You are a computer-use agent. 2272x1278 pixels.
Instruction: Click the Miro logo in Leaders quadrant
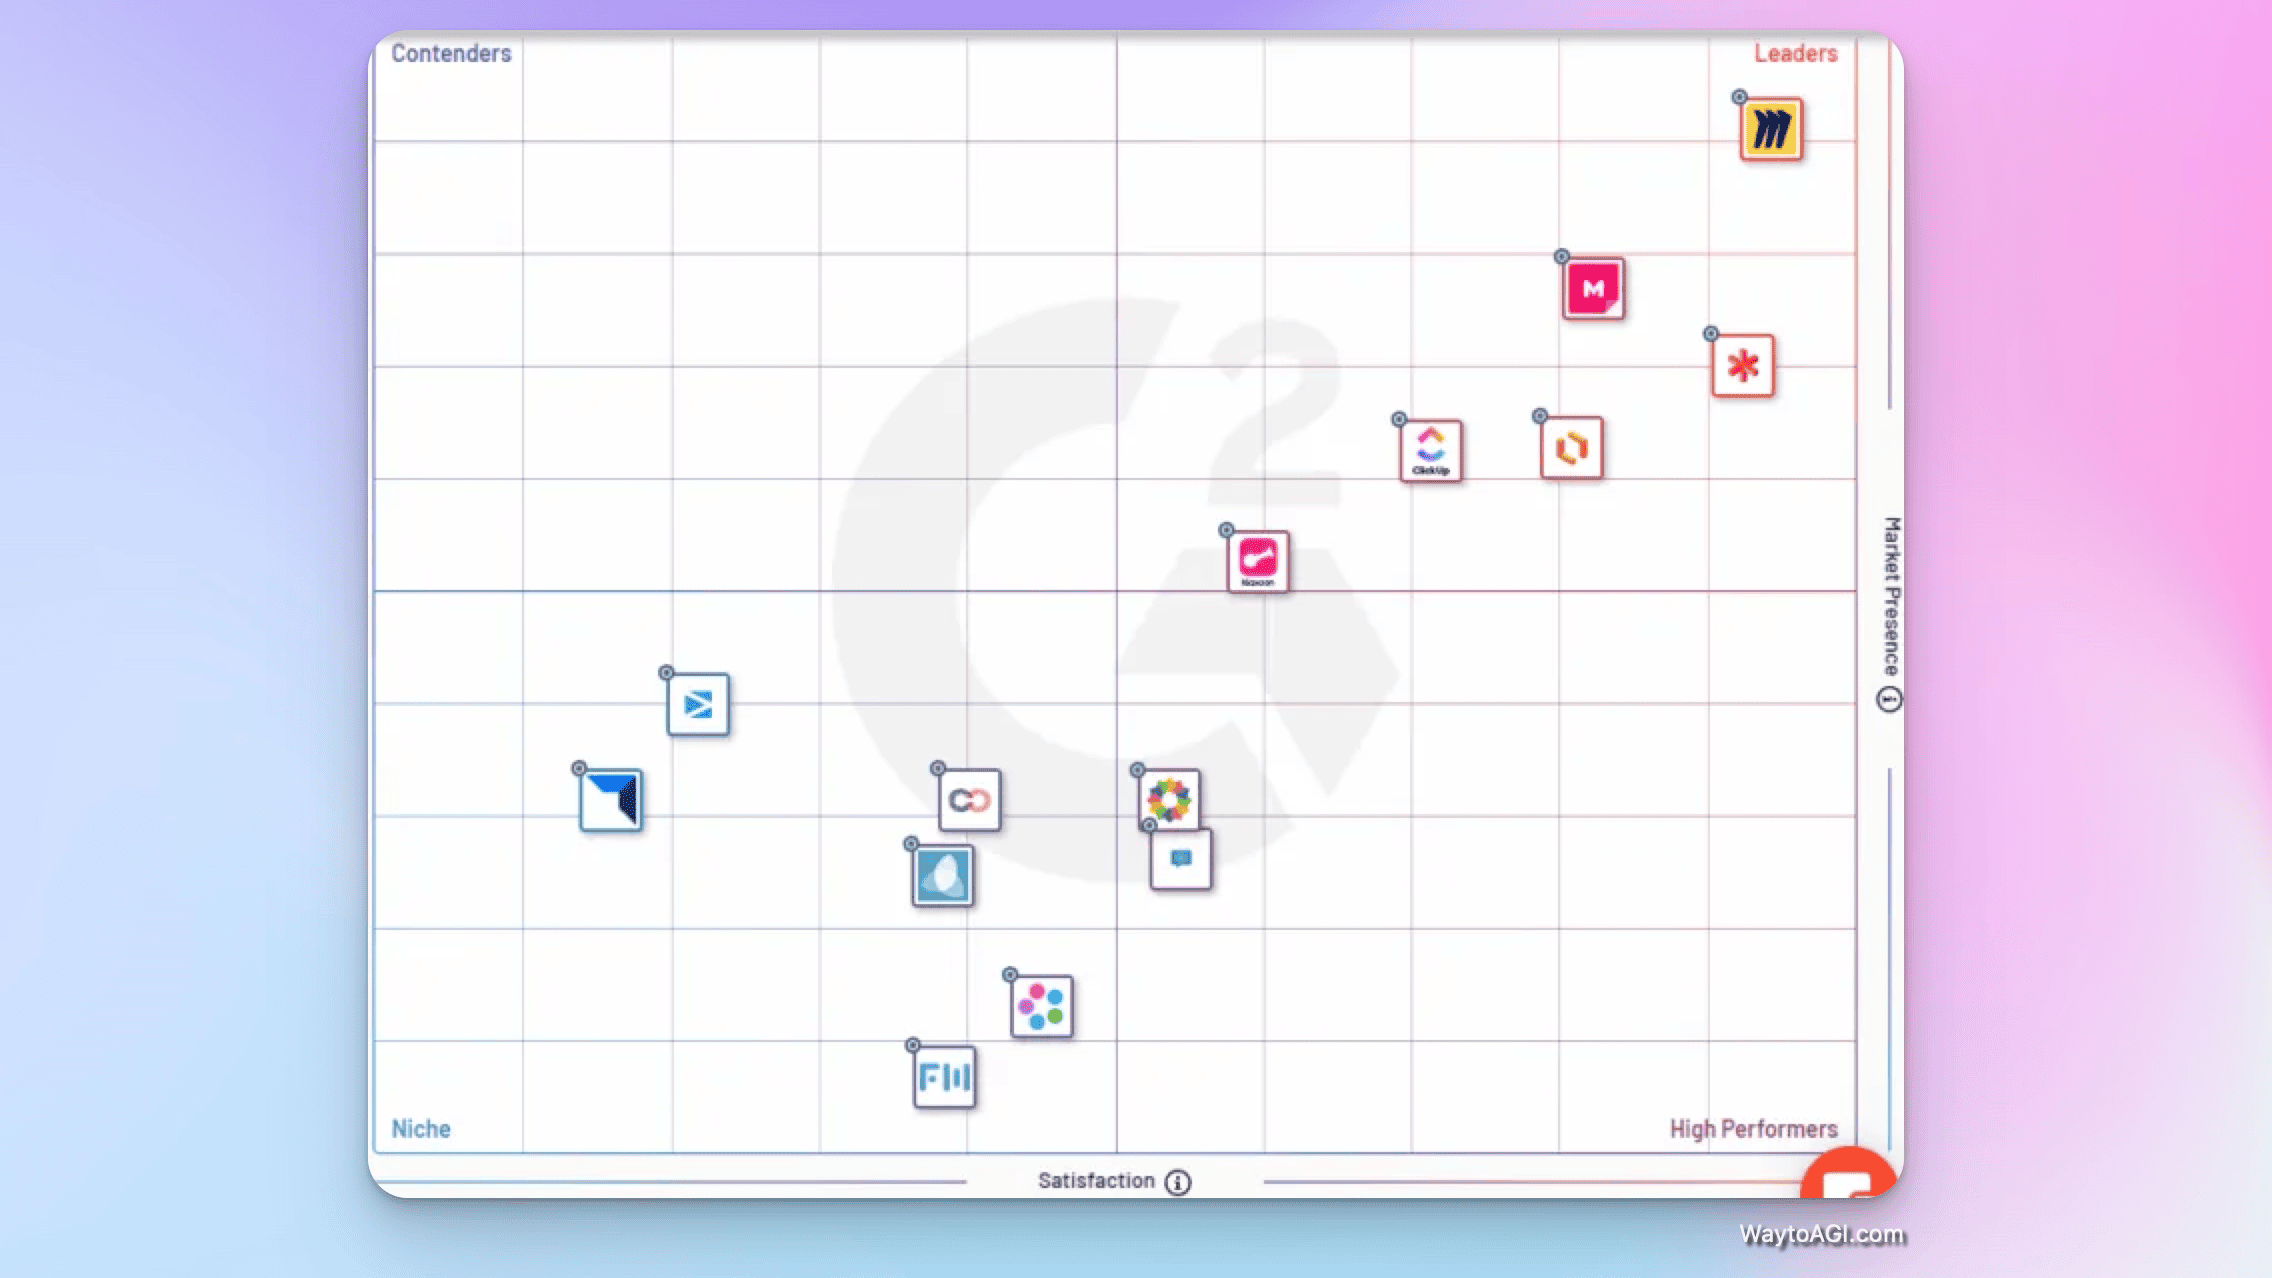(1771, 129)
